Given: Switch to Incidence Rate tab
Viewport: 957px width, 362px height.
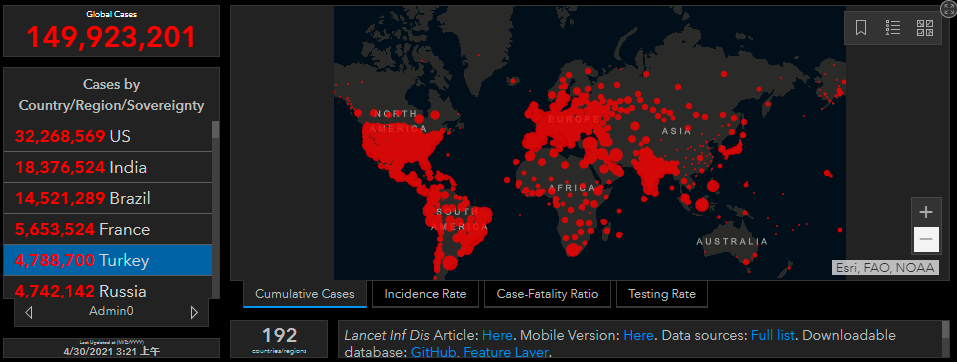Looking at the screenshot, I should pyautogui.click(x=425, y=294).
